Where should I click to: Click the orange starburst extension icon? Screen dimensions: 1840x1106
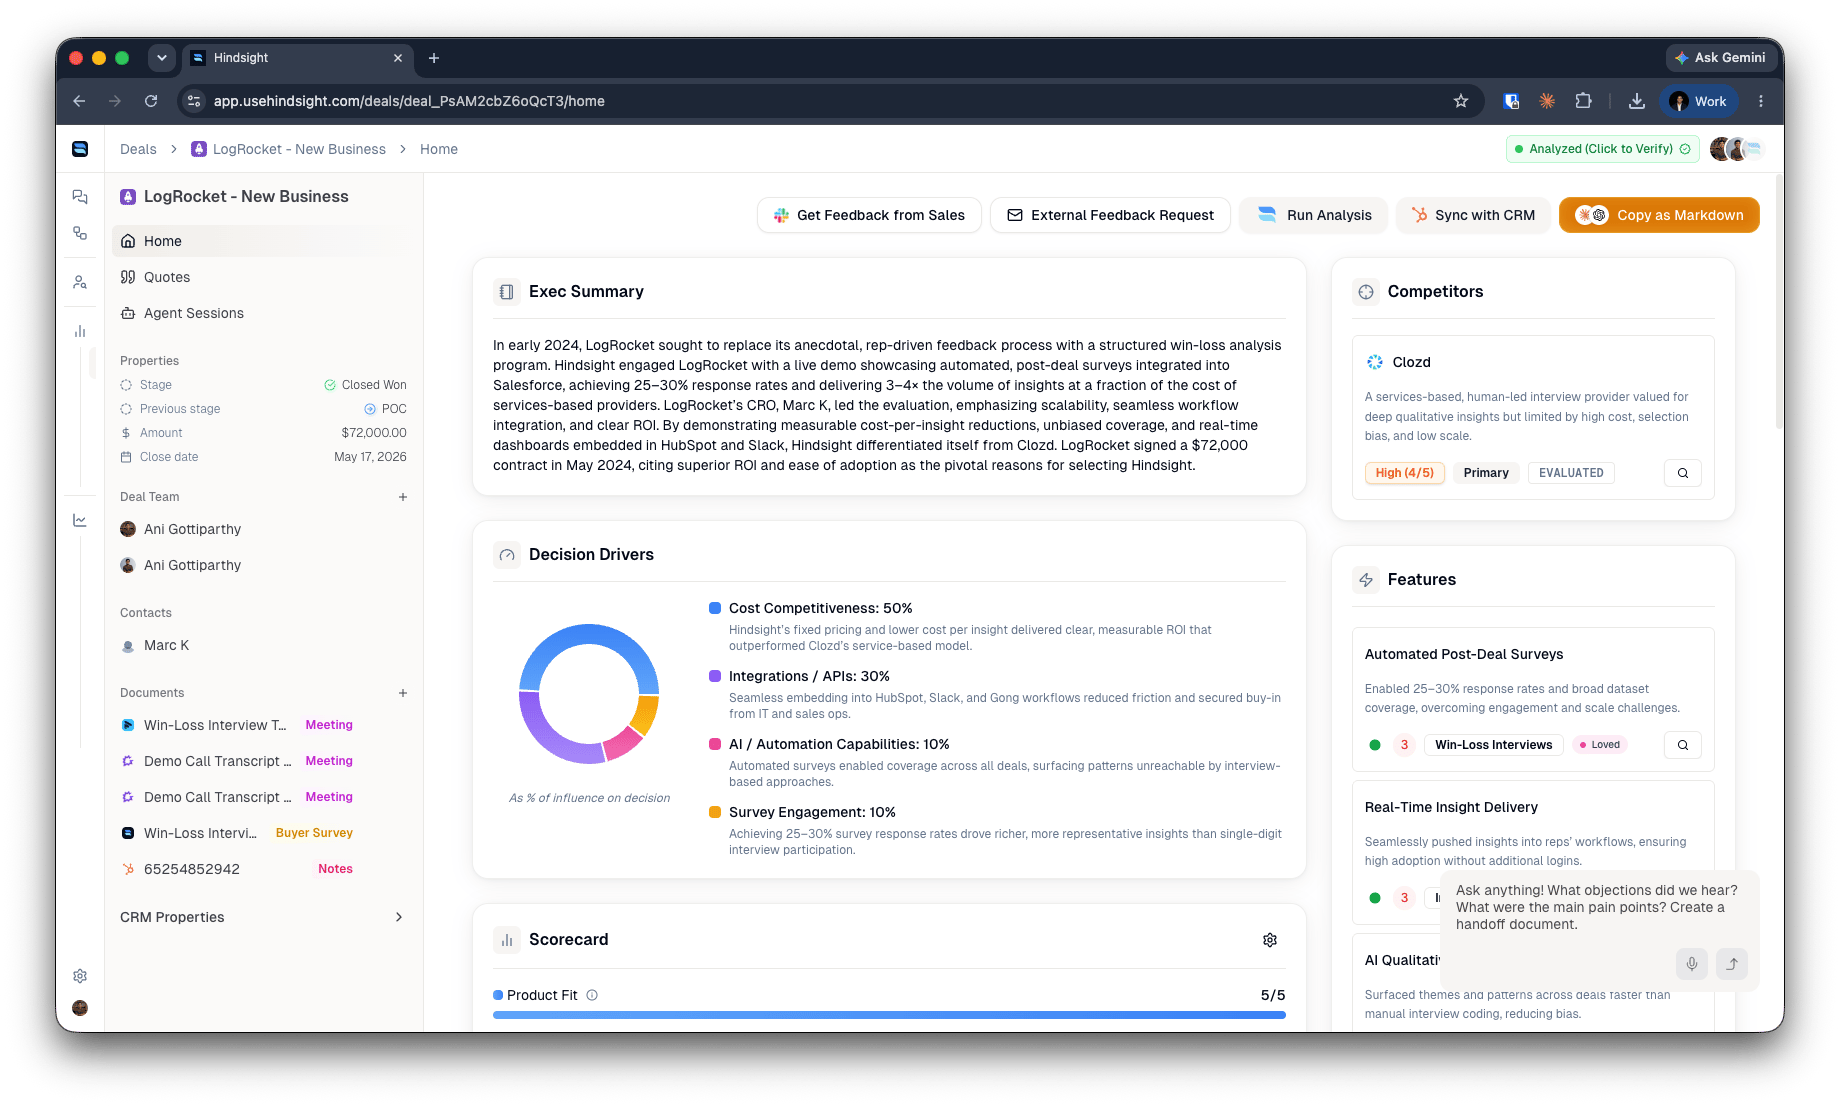click(1547, 101)
